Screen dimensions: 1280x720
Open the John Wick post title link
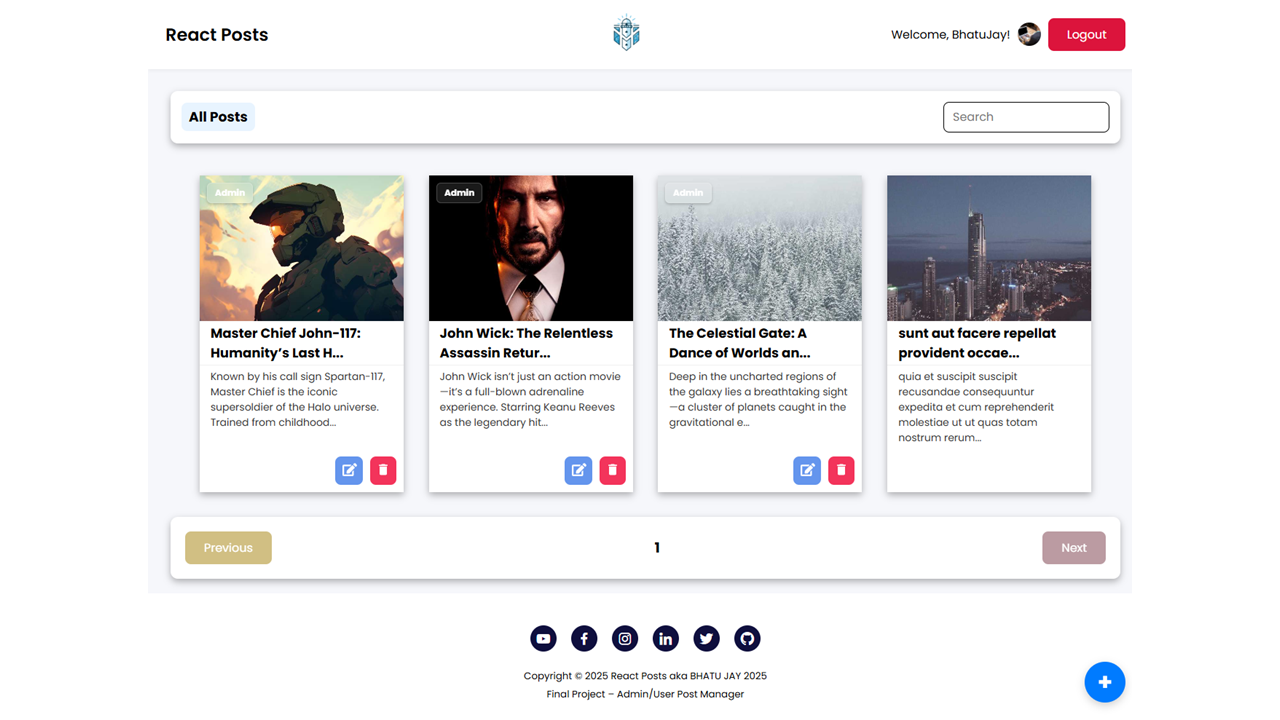tap(525, 342)
